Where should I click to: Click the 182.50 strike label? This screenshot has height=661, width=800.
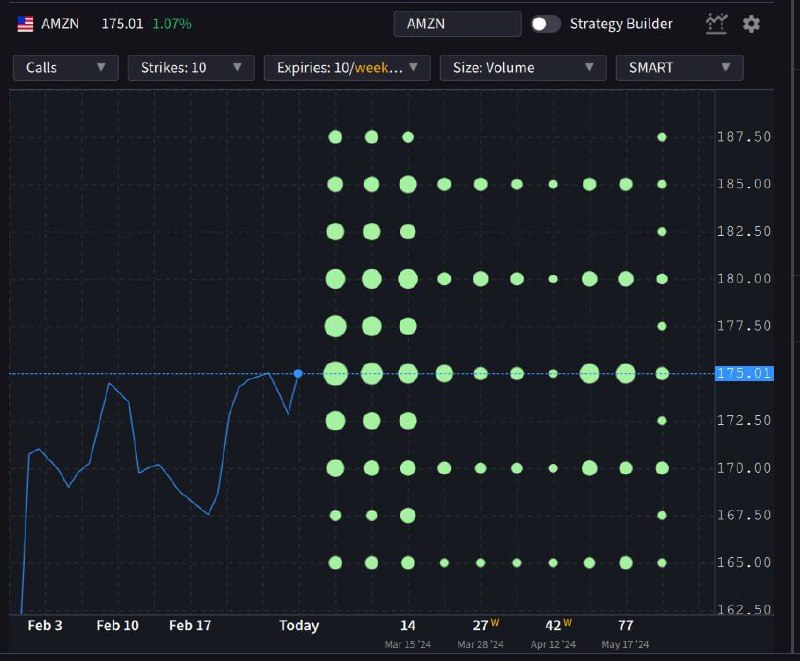click(x=744, y=232)
